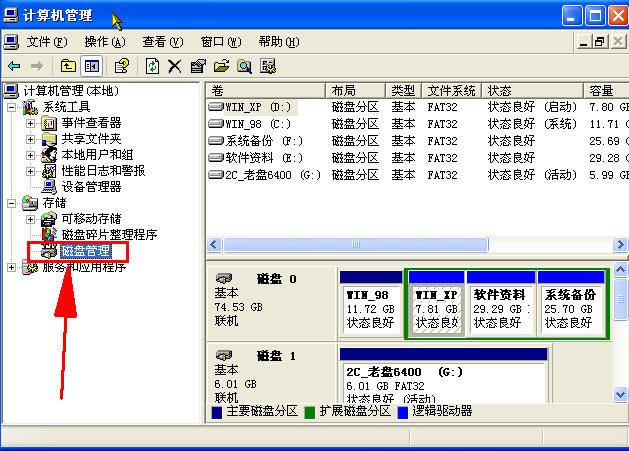Click the Delete X toolbar icon

point(174,66)
